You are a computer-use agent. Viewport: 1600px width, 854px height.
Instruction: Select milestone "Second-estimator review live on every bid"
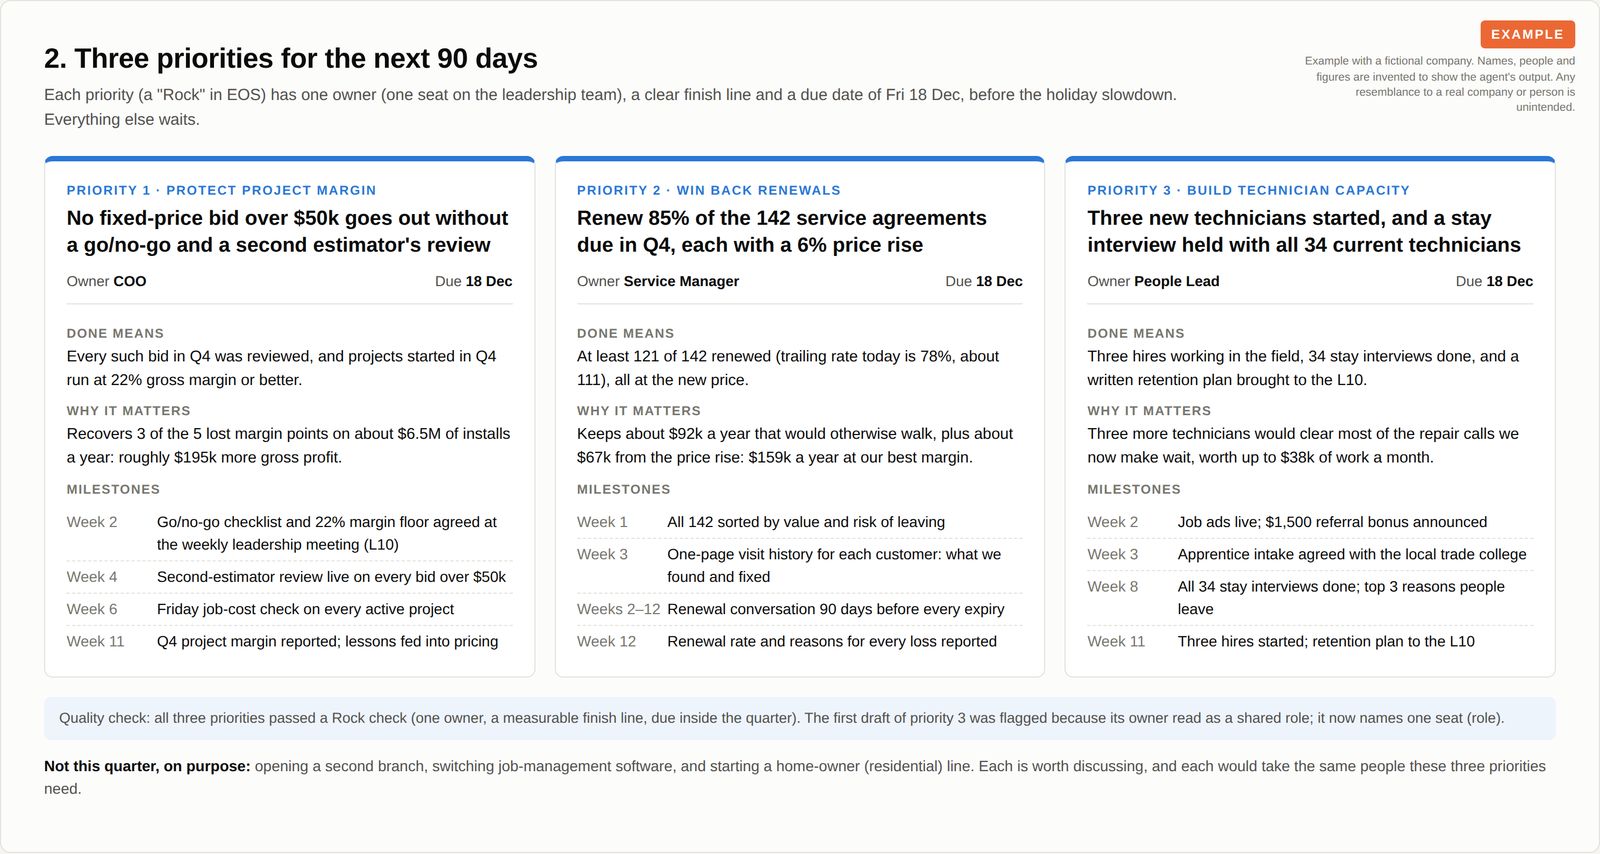(x=331, y=577)
